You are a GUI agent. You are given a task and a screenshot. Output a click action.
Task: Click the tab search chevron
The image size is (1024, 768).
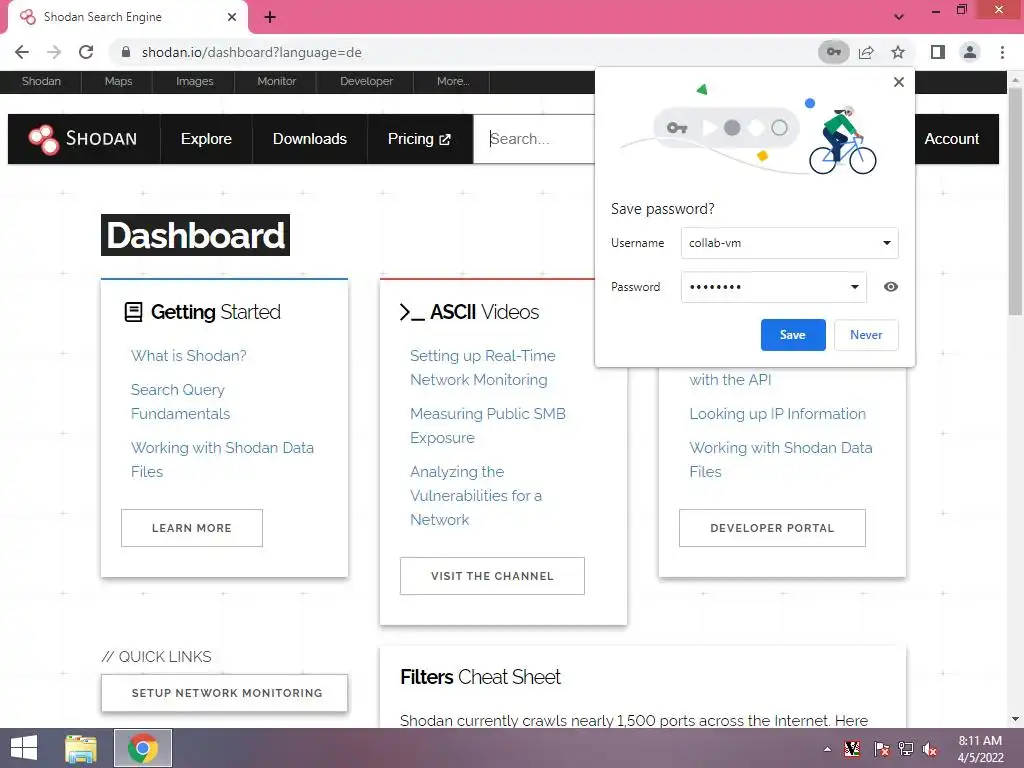(x=899, y=17)
